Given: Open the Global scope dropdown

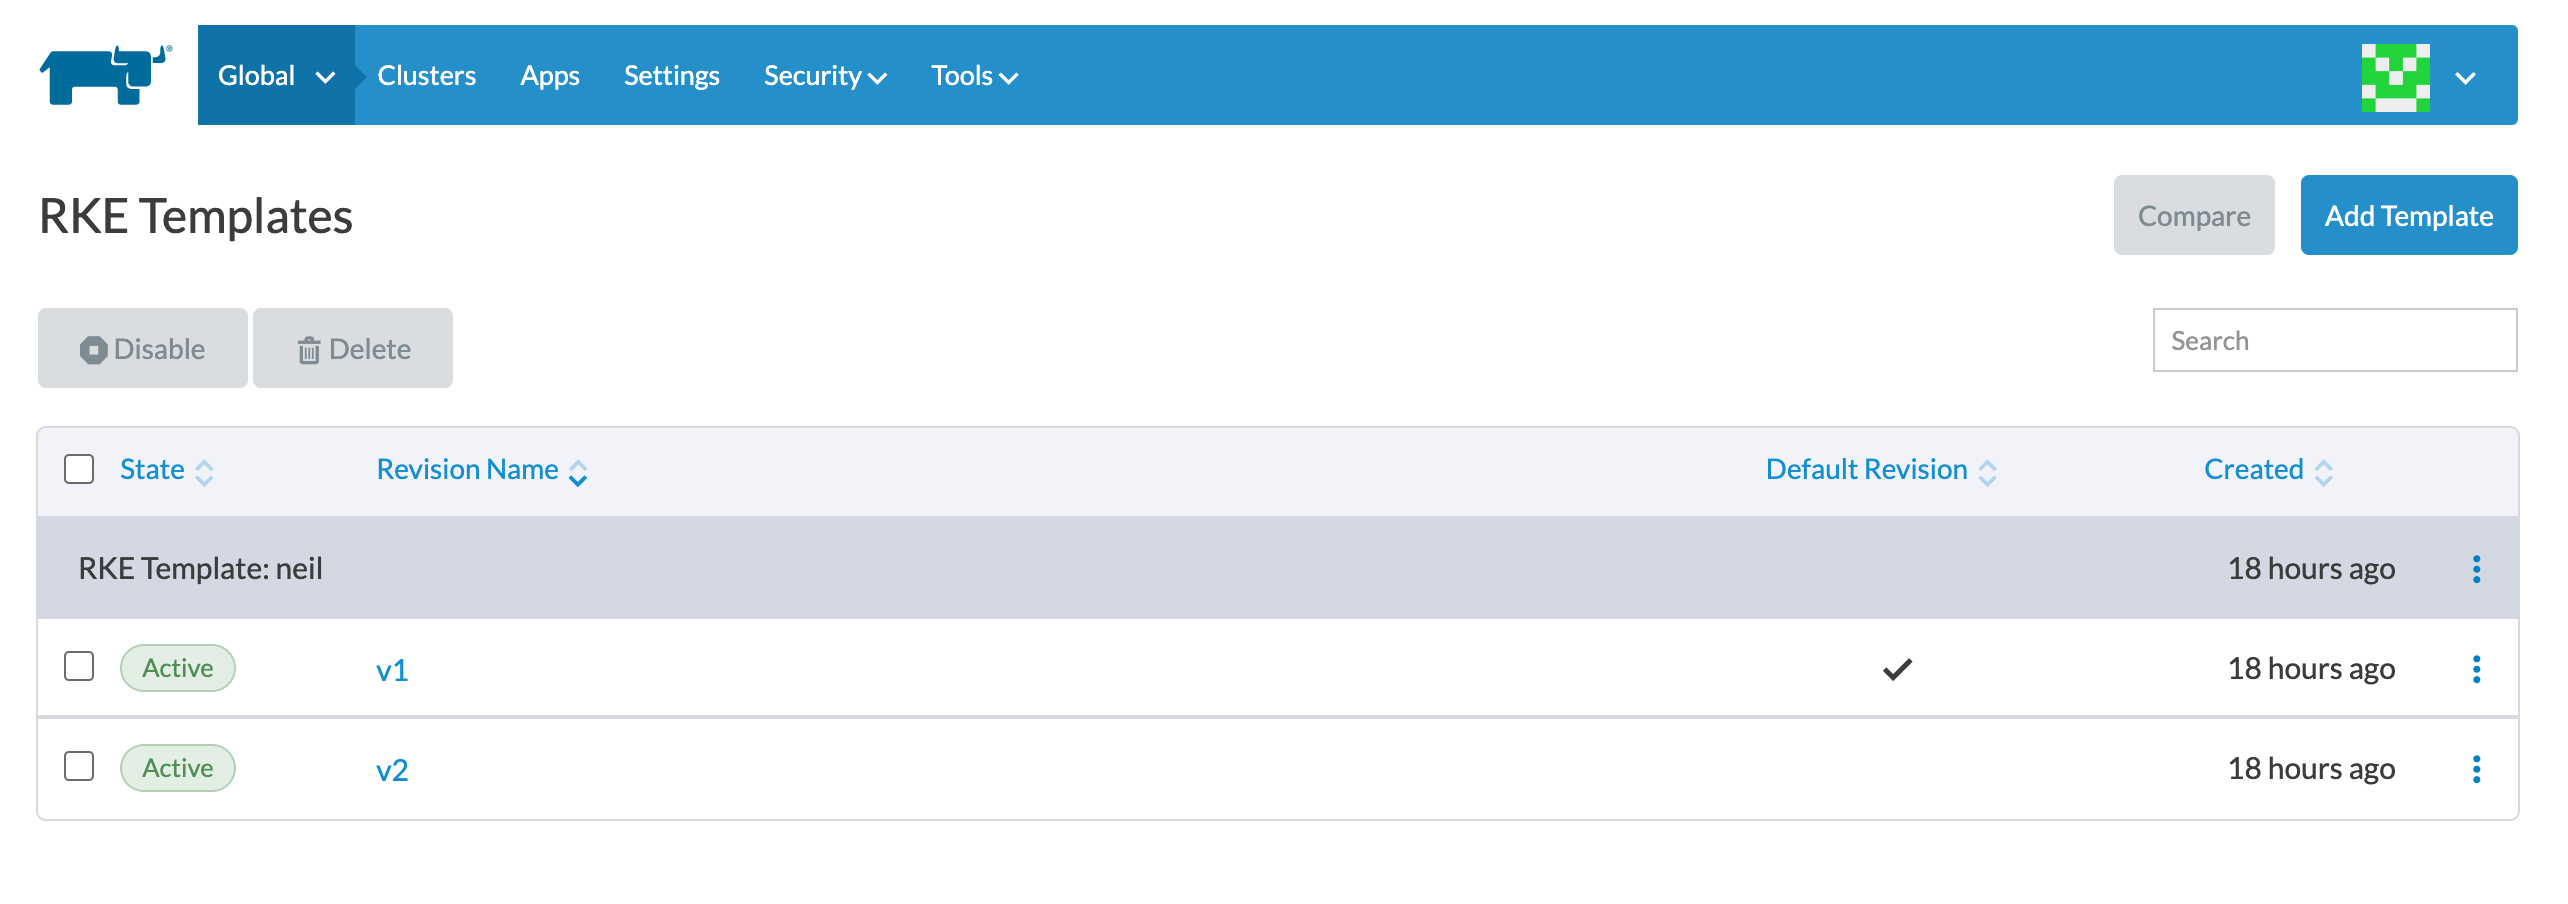Looking at the screenshot, I should click(276, 75).
